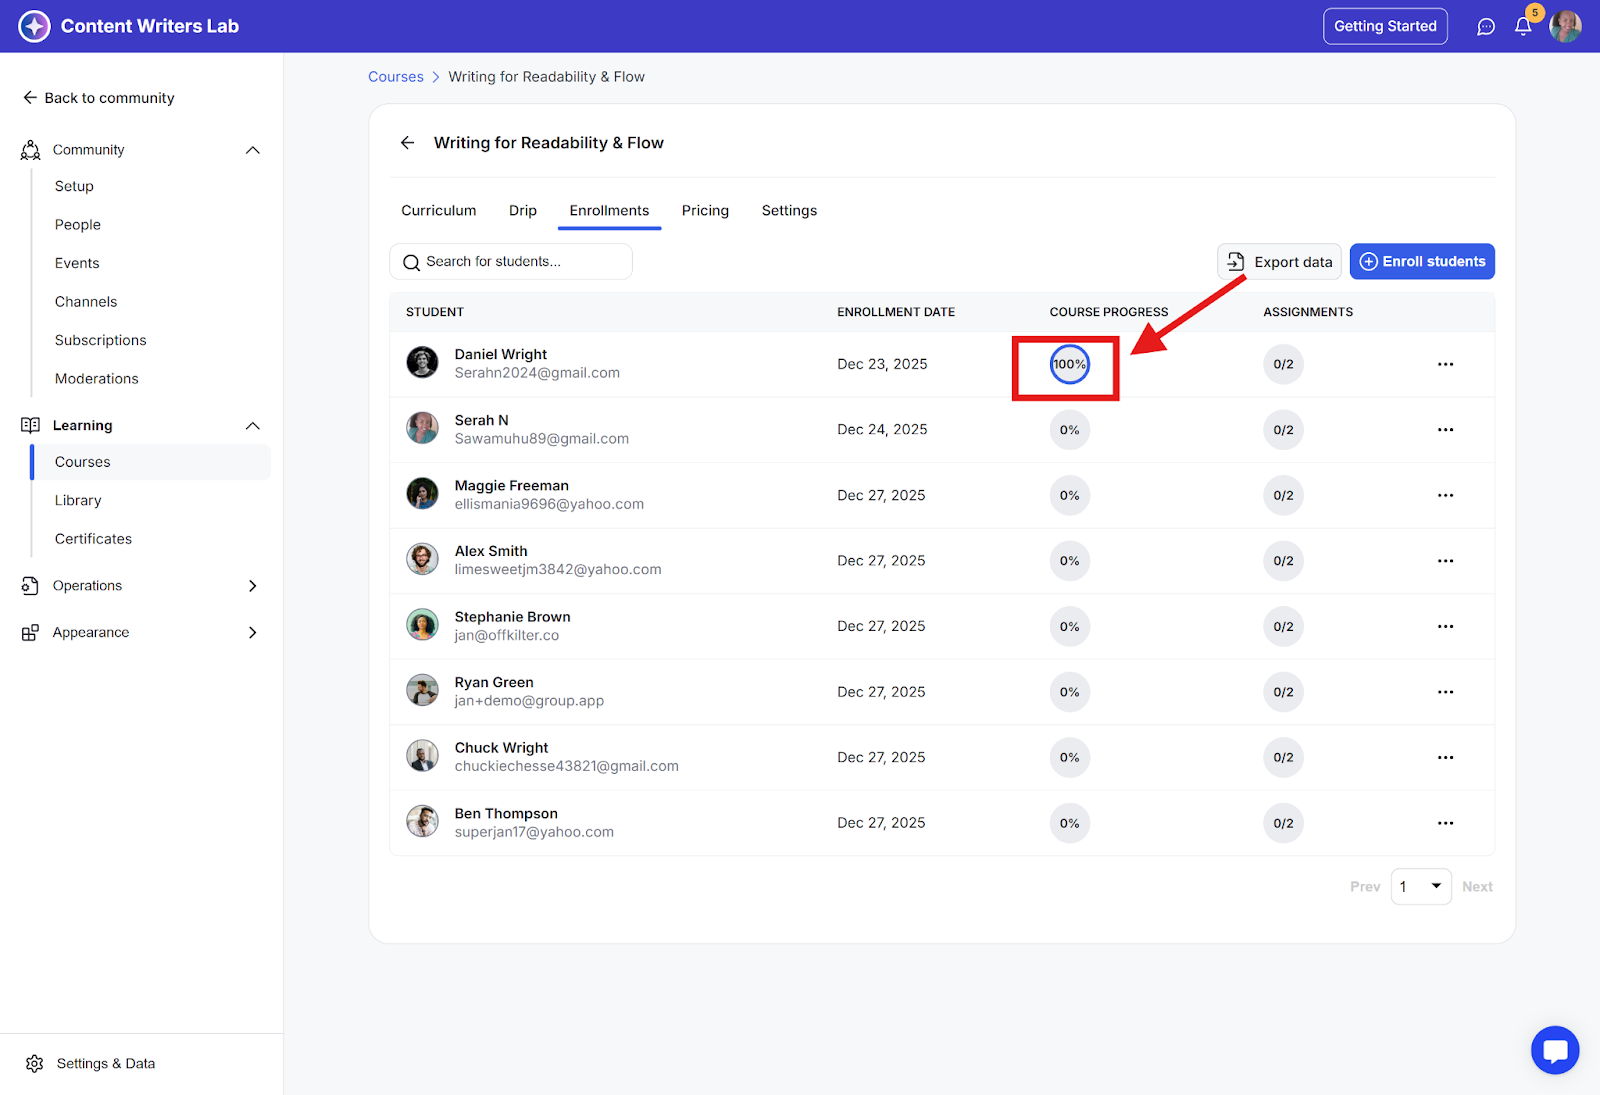Click Daniel Wright's 100% progress indicator
This screenshot has height=1095, width=1600.
click(x=1069, y=365)
